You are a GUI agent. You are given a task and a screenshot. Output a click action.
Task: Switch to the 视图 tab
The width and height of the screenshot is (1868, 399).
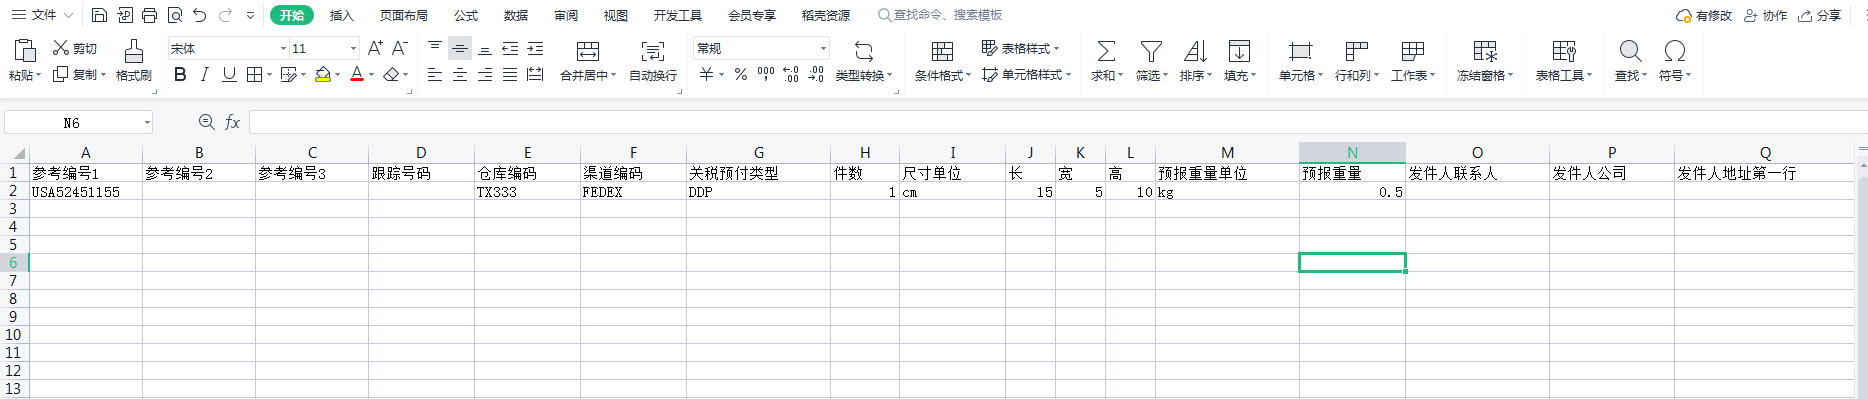[x=616, y=15]
